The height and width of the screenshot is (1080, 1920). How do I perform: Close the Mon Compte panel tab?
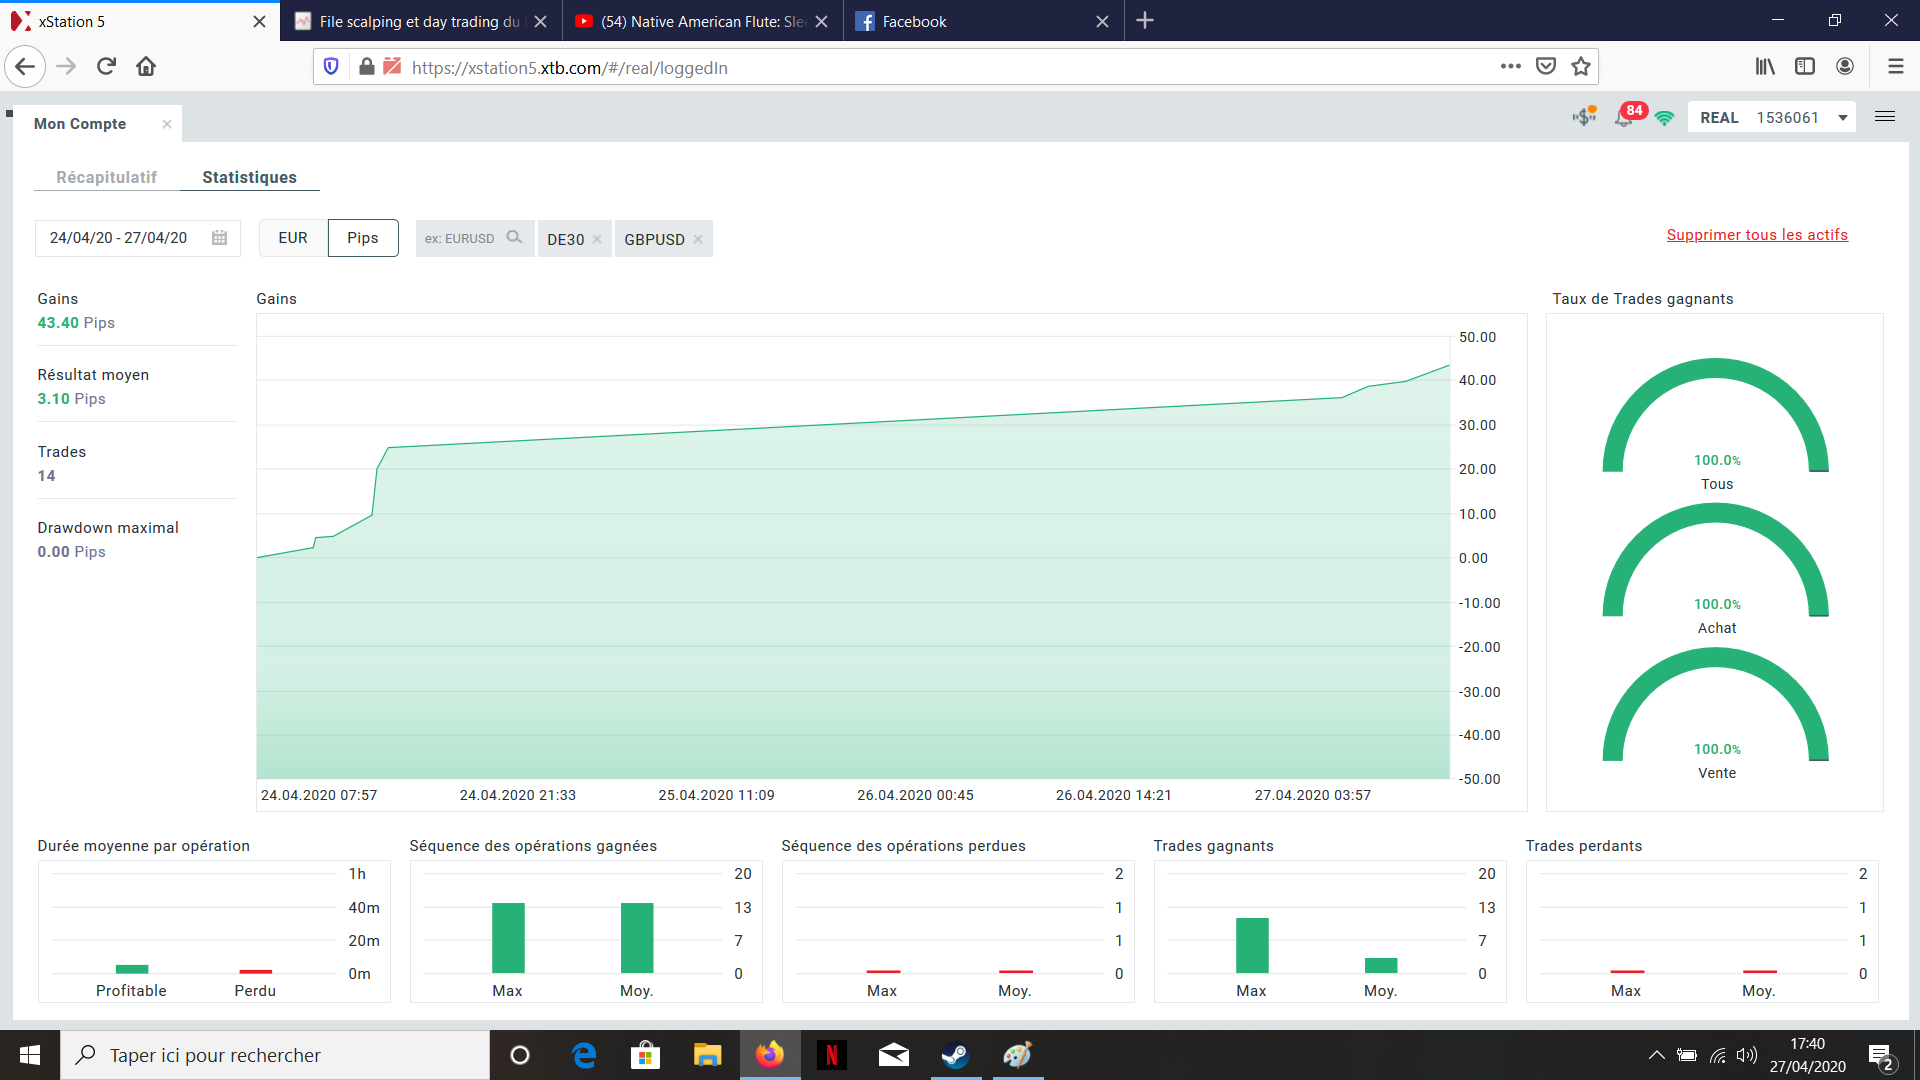click(x=167, y=124)
